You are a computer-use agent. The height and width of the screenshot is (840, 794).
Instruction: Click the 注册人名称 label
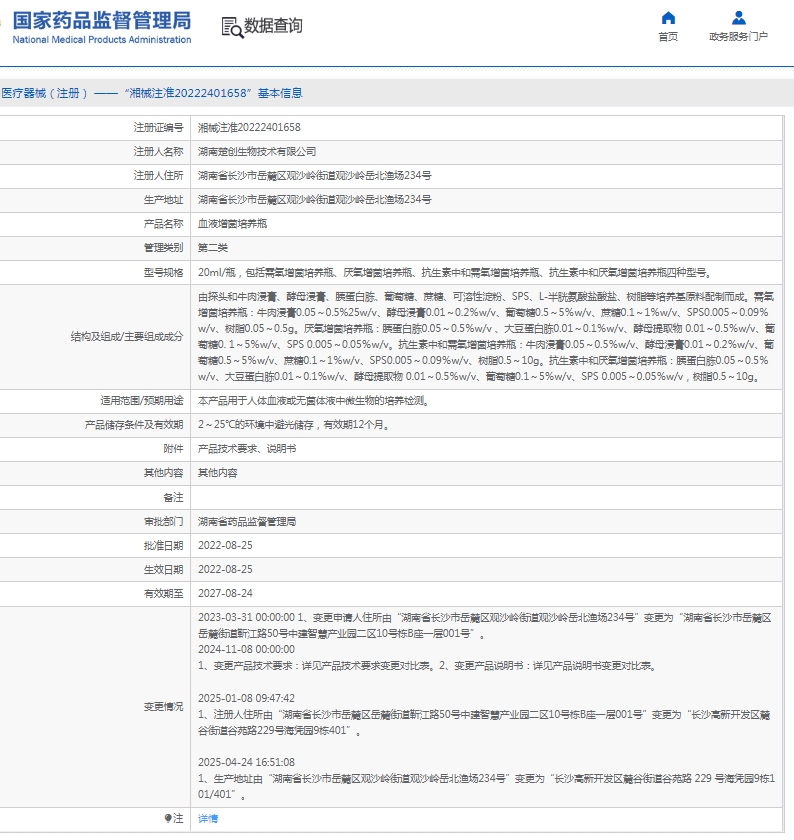(158, 152)
